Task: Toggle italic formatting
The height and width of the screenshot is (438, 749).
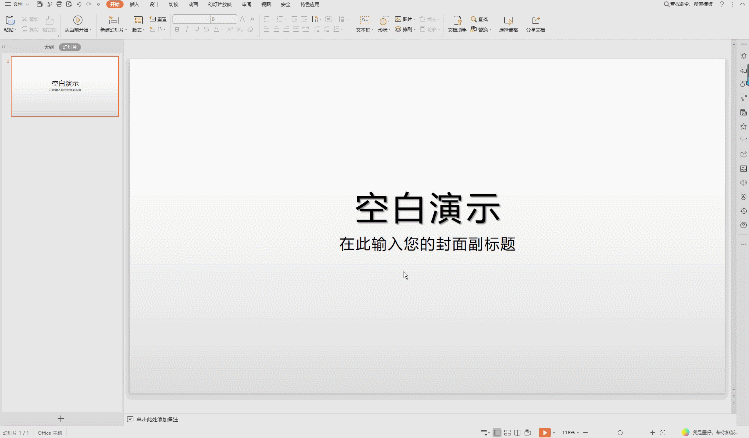Action: coord(187,29)
